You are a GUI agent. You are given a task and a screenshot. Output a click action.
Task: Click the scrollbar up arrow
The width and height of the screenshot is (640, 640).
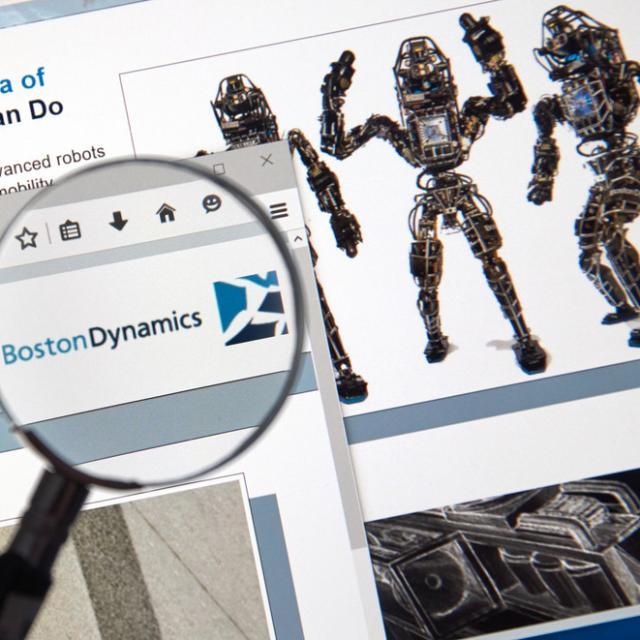point(298,238)
